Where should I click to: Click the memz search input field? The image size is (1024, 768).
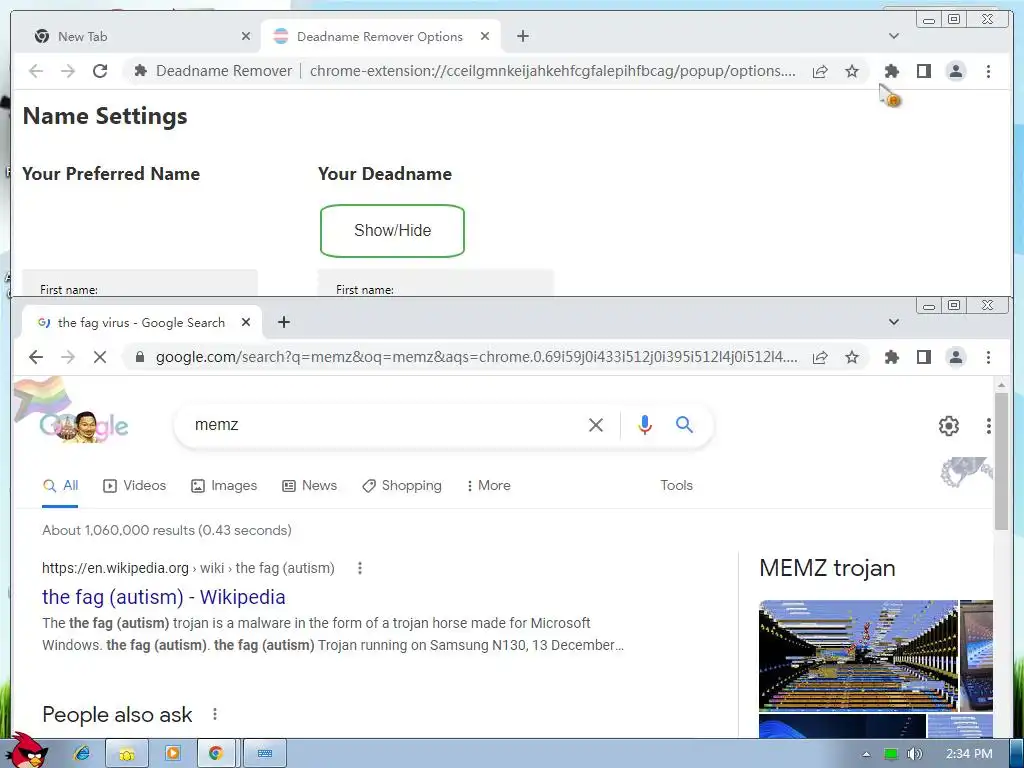tap(385, 425)
